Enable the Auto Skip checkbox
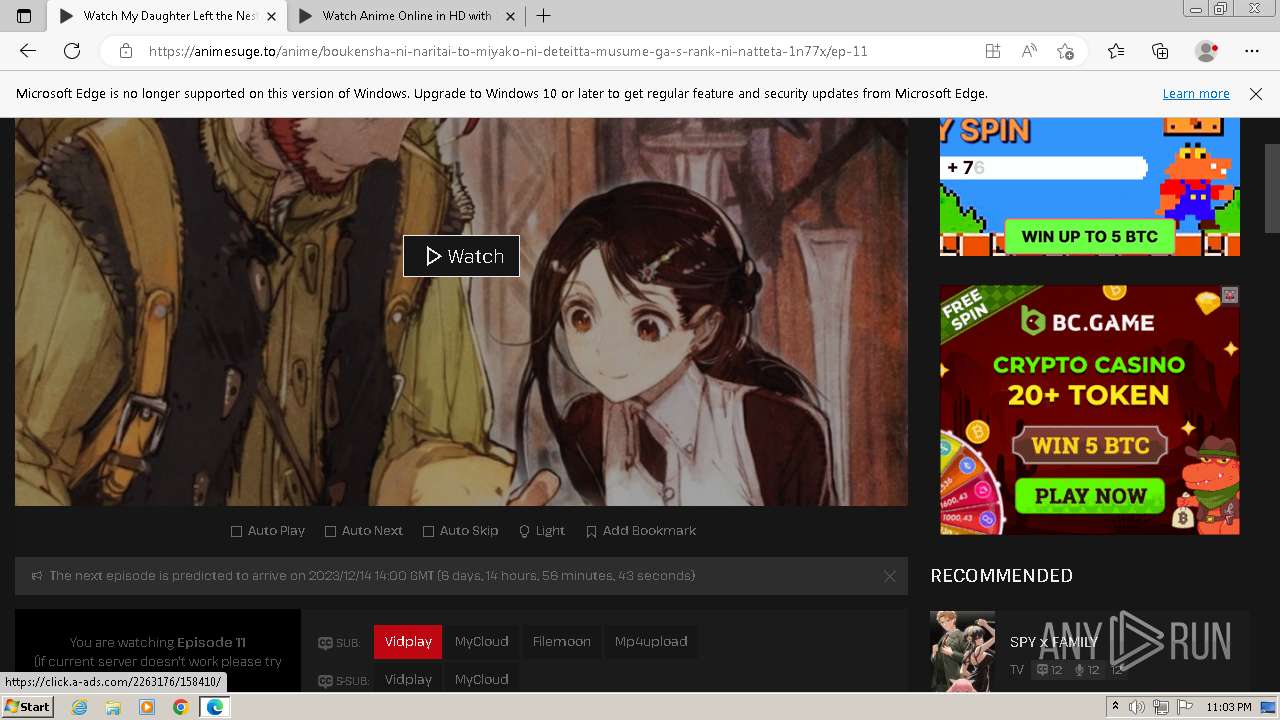Viewport: 1280px width, 720px height. [460, 531]
